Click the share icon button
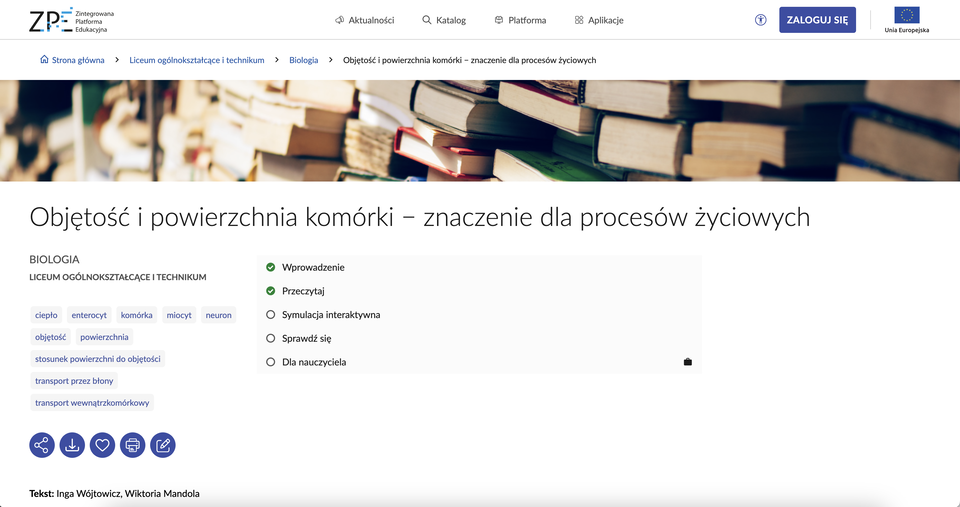The width and height of the screenshot is (960, 507). point(42,445)
